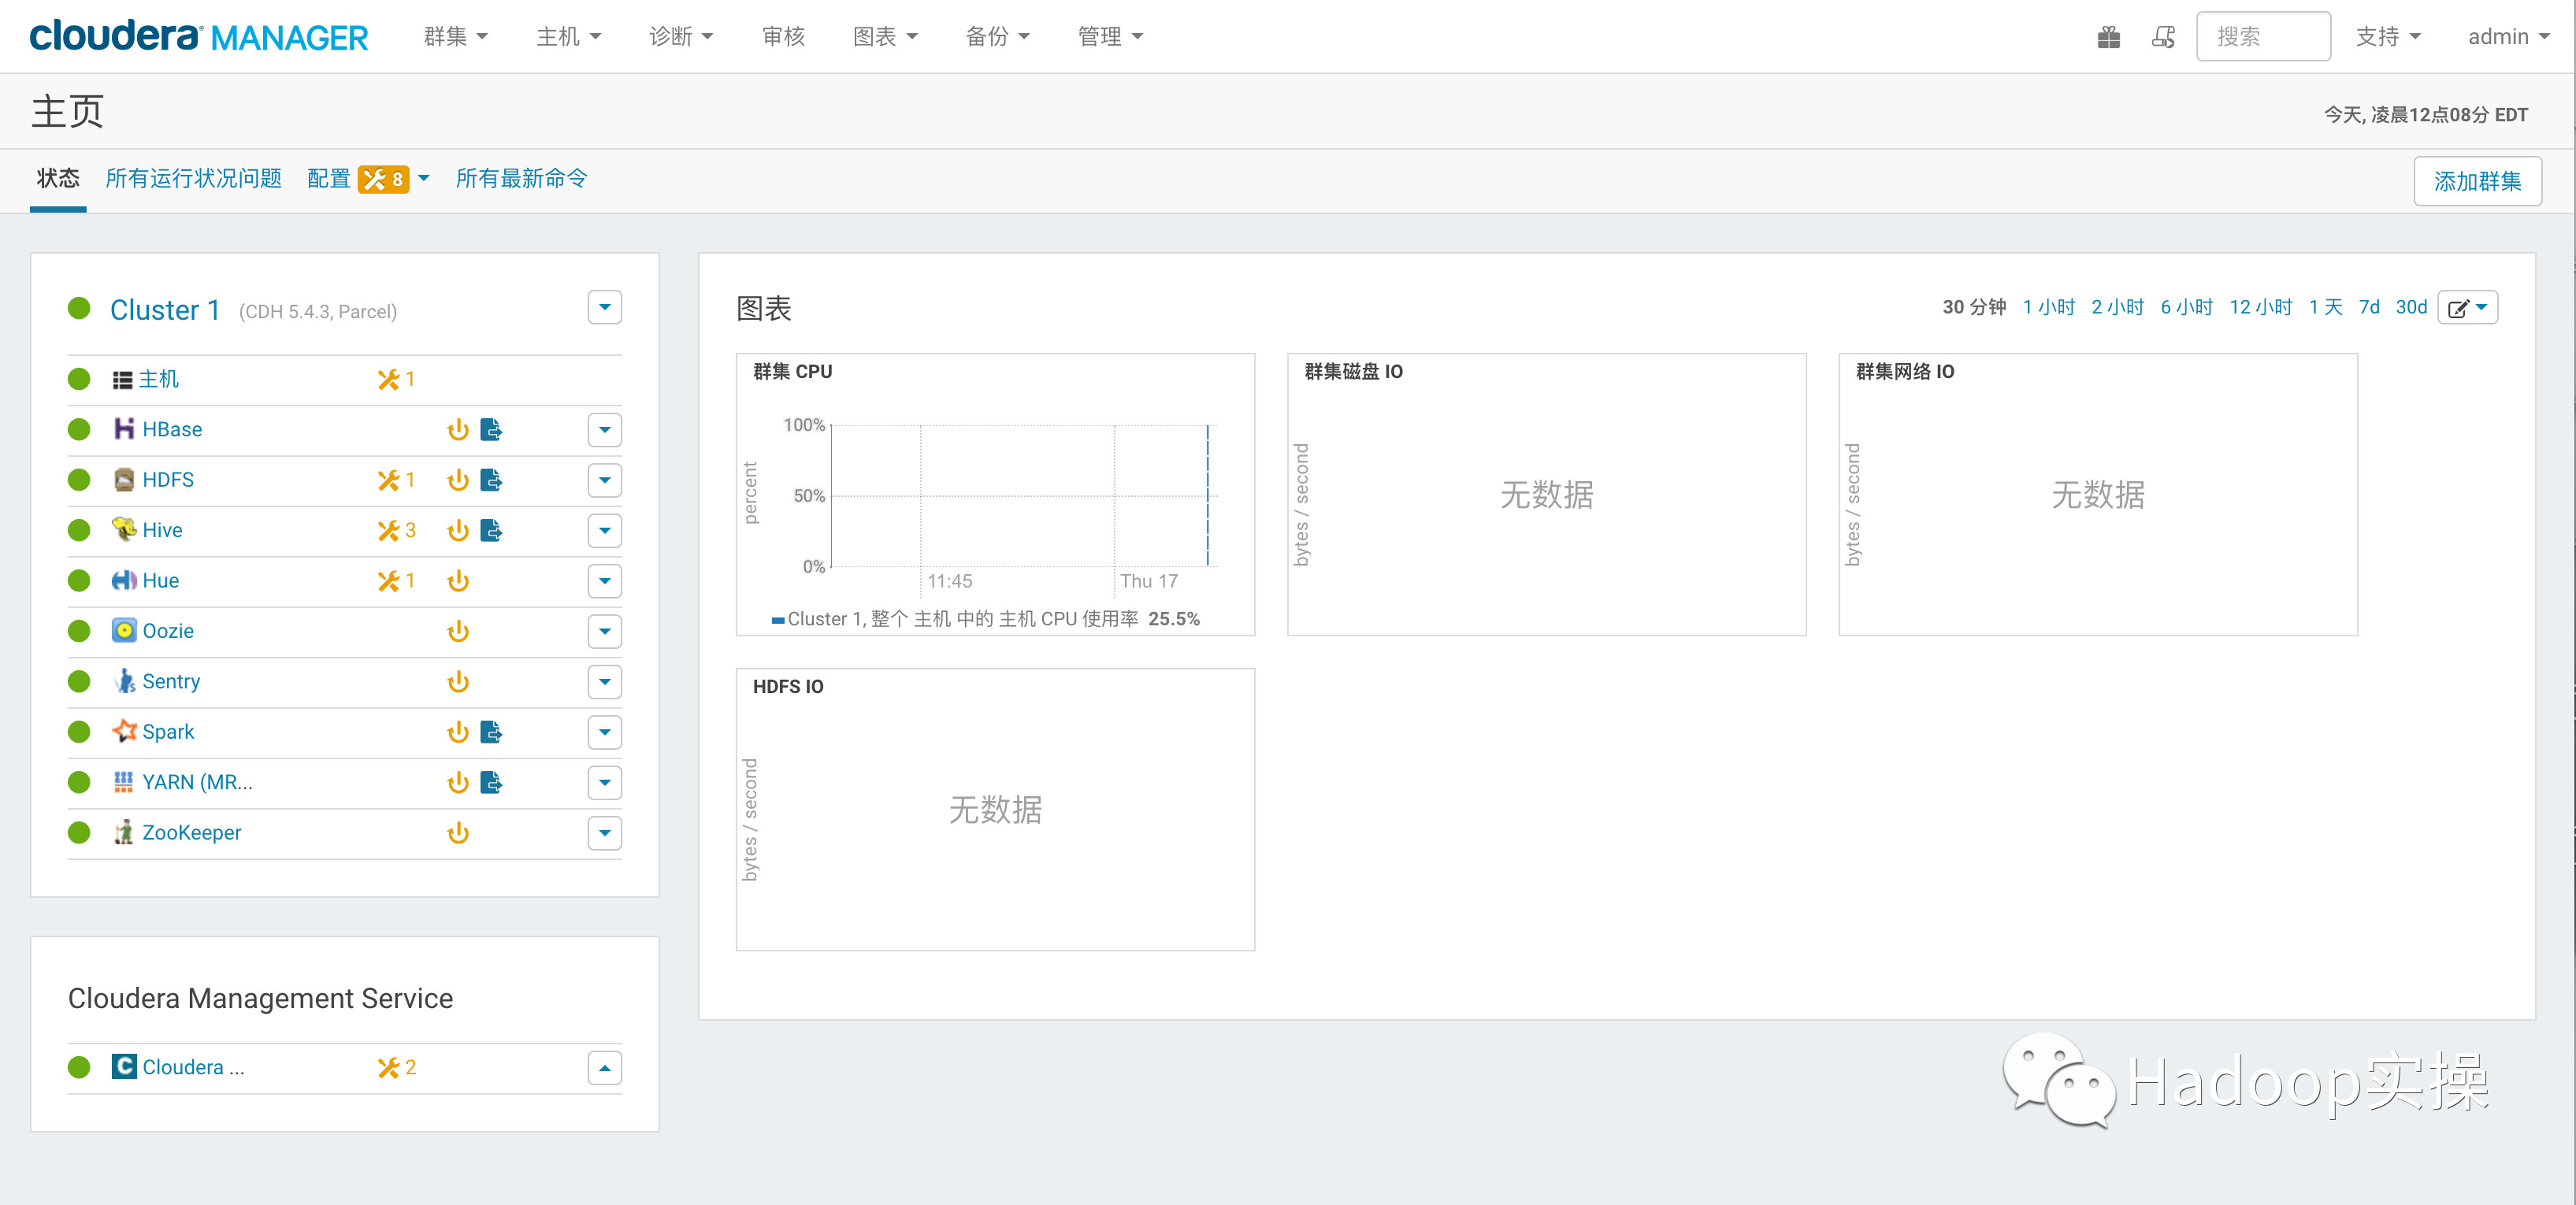Switch to 所有最新命令 tab
The height and width of the screenshot is (1205, 2576).
tap(522, 179)
